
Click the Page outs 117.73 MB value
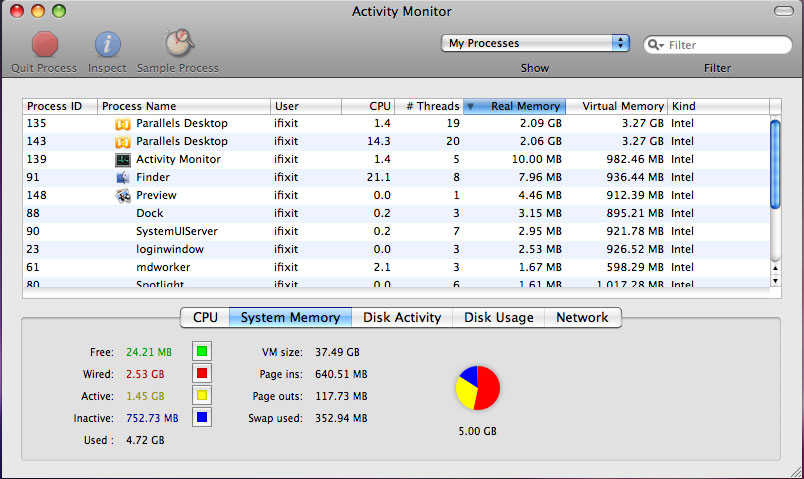point(341,396)
